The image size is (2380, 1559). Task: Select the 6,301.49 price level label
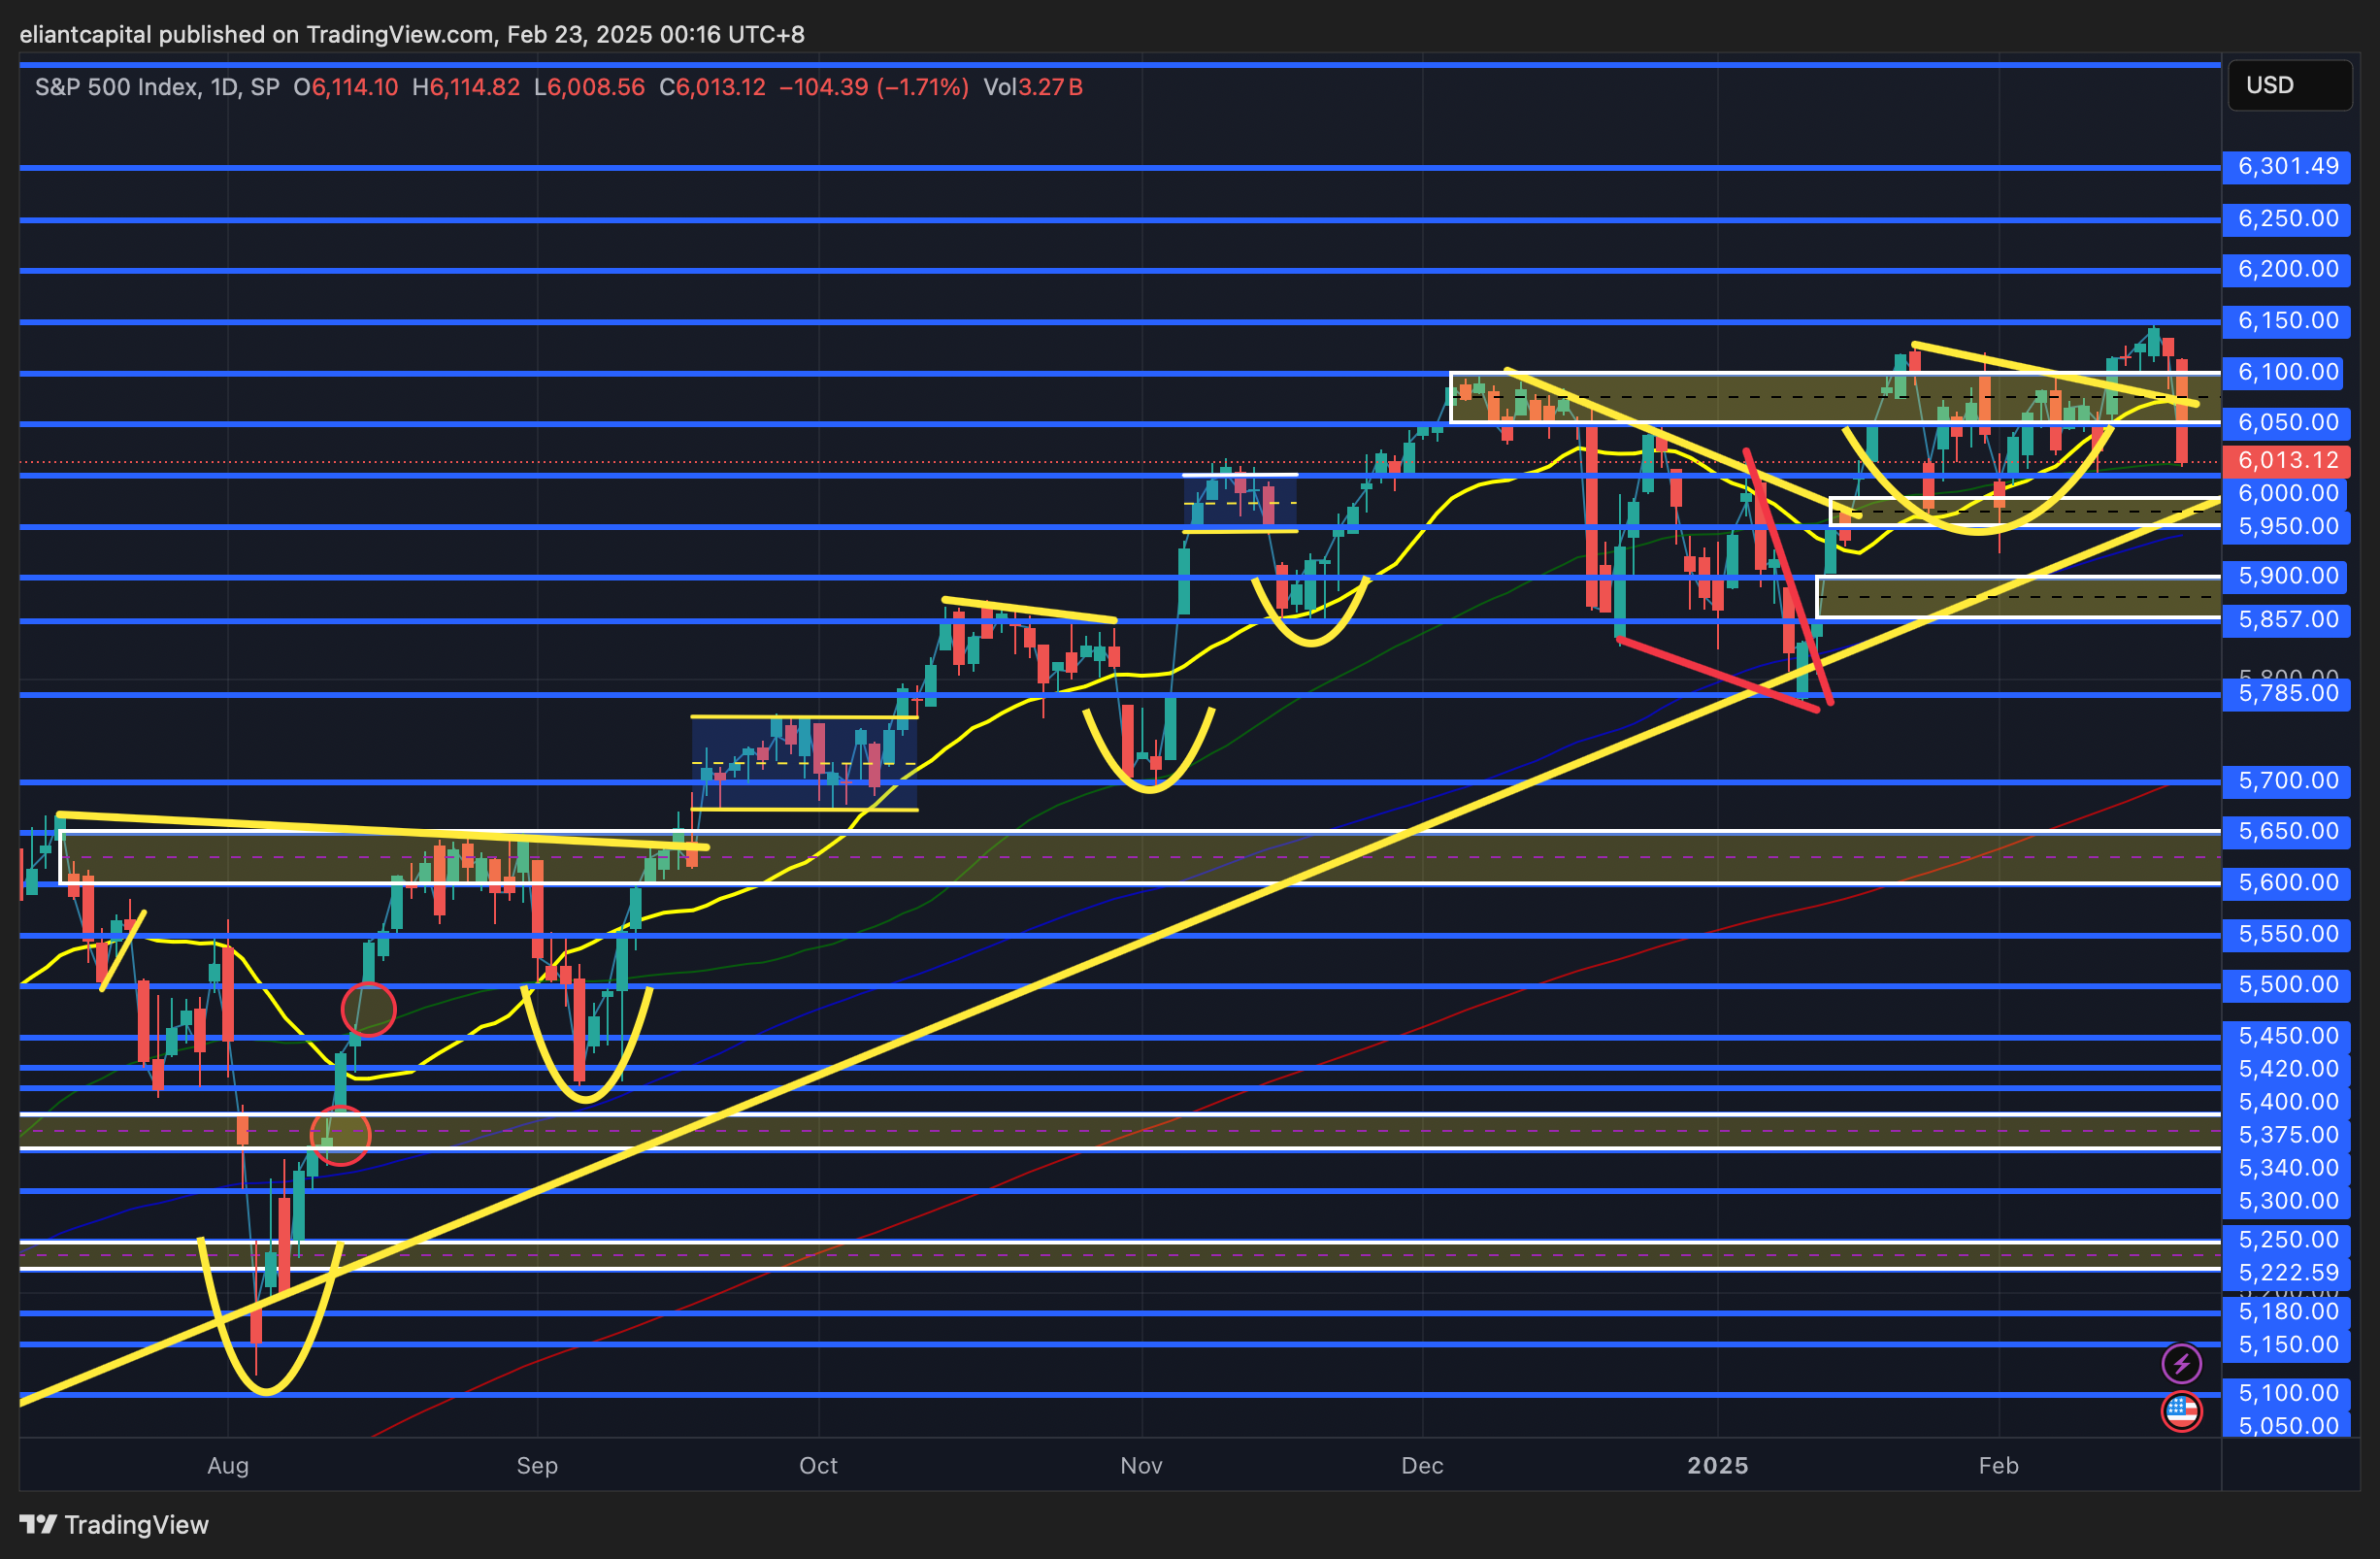point(2287,166)
